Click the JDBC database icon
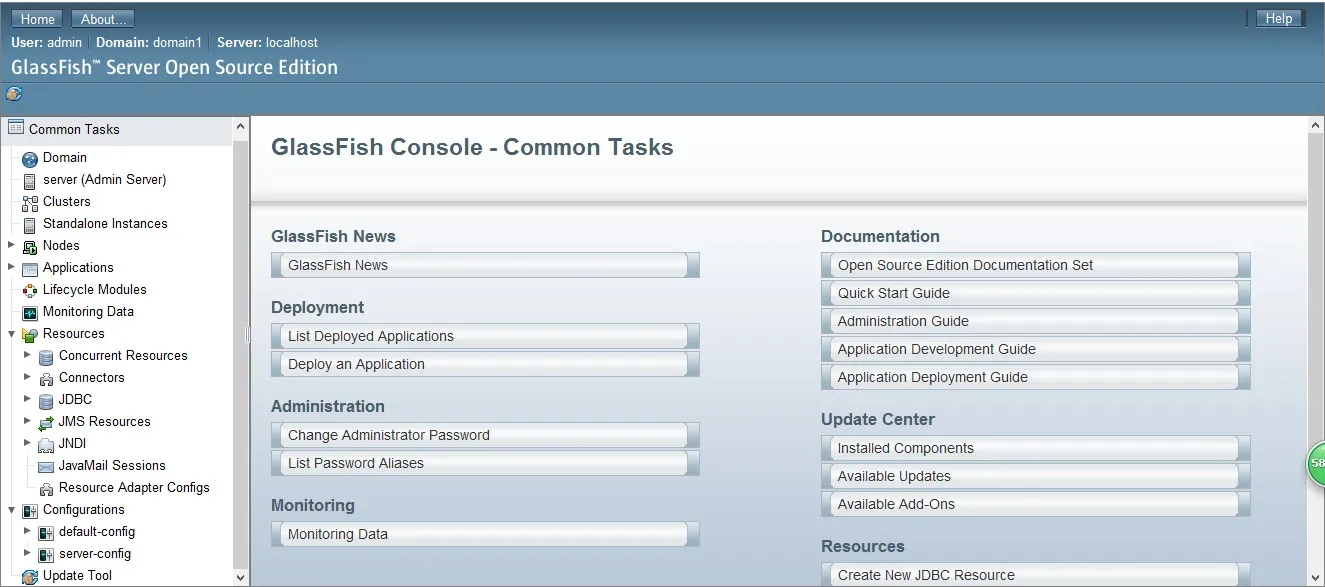 tap(46, 400)
